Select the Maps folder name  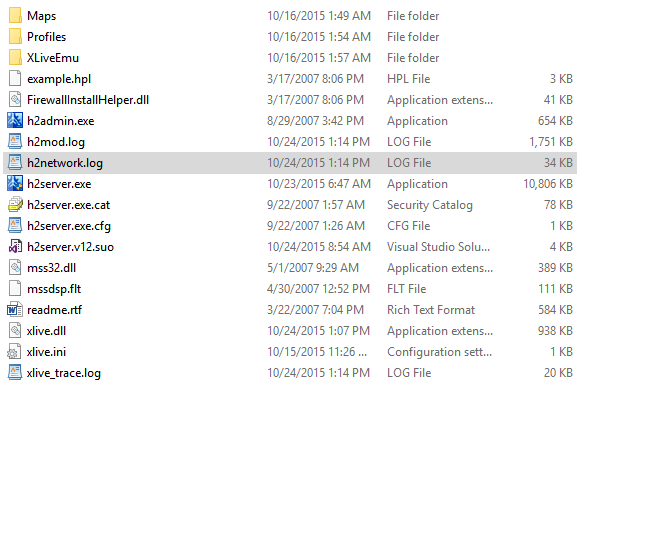[x=42, y=16]
